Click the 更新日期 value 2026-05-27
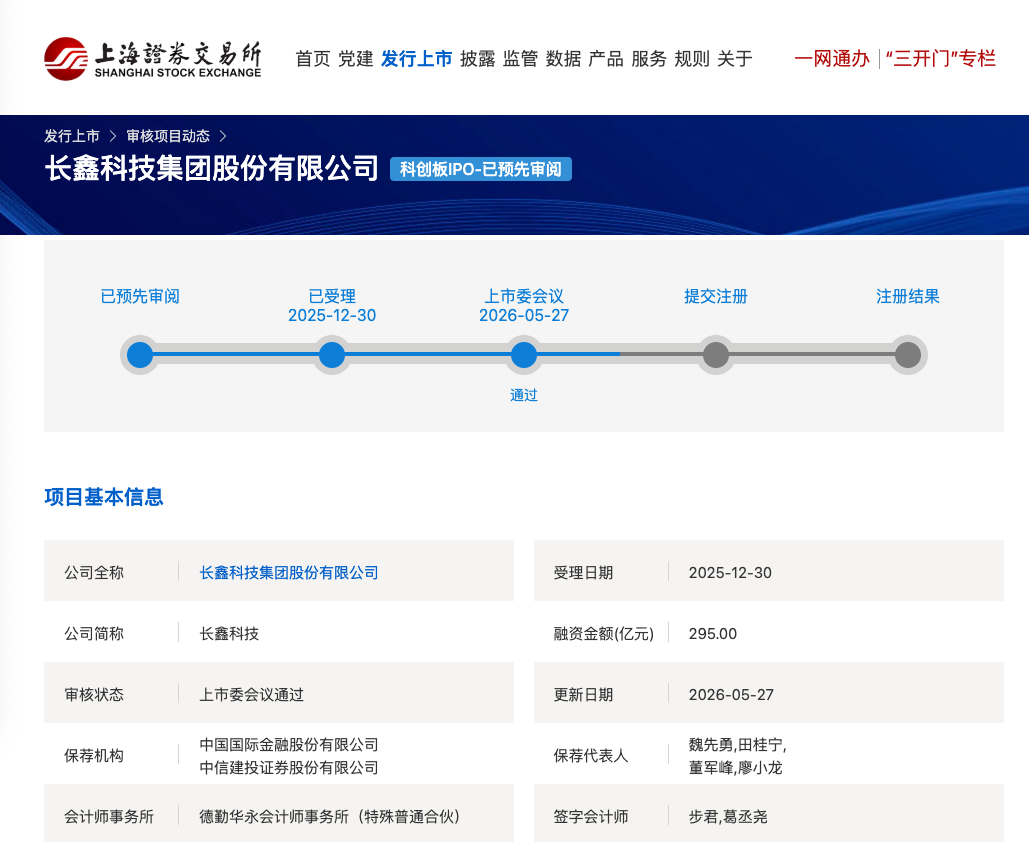Image resolution: width=1029 pixels, height=842 pixels. pos(731,695)
